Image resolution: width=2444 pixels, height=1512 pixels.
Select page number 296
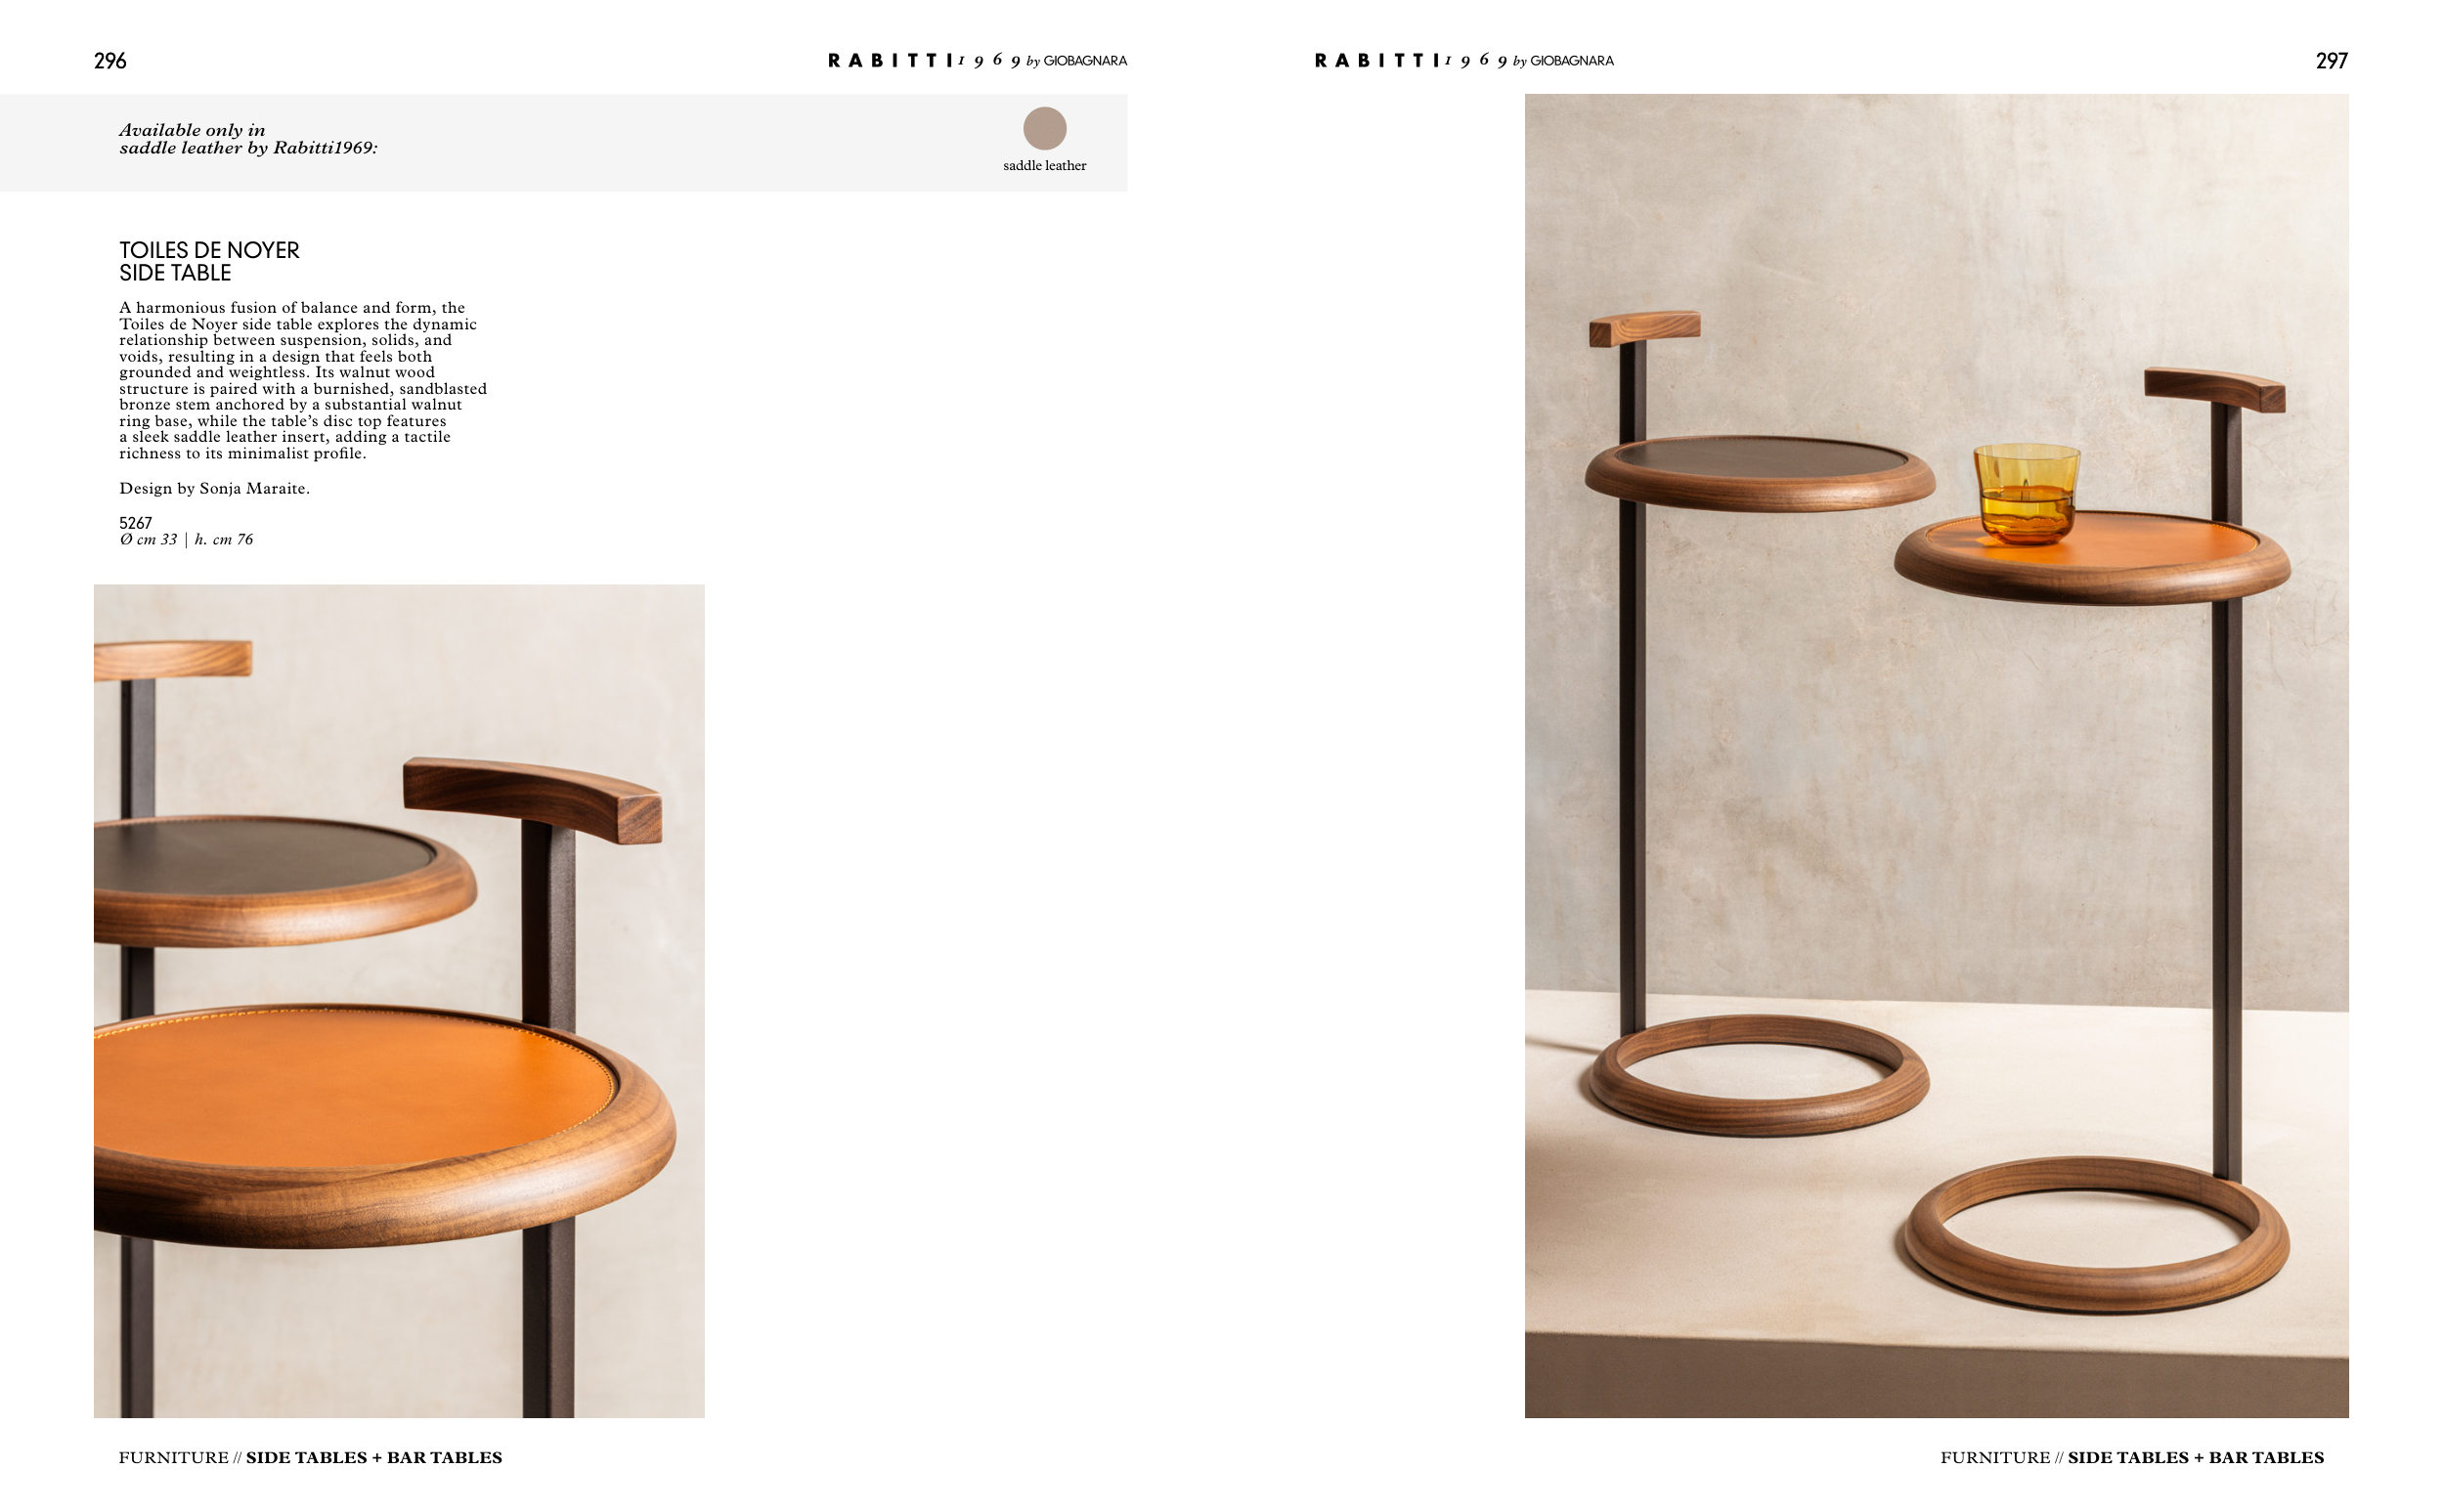click(x=110, y=61)
